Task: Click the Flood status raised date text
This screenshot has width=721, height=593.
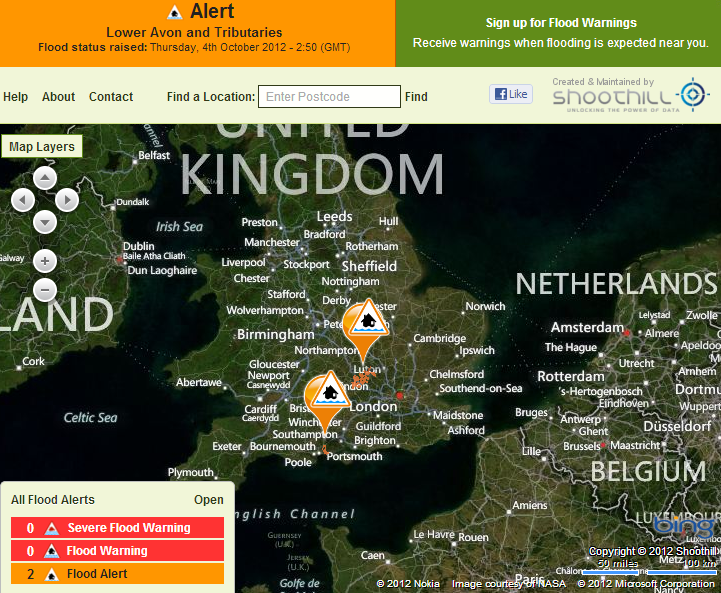Action: (194, 47)
